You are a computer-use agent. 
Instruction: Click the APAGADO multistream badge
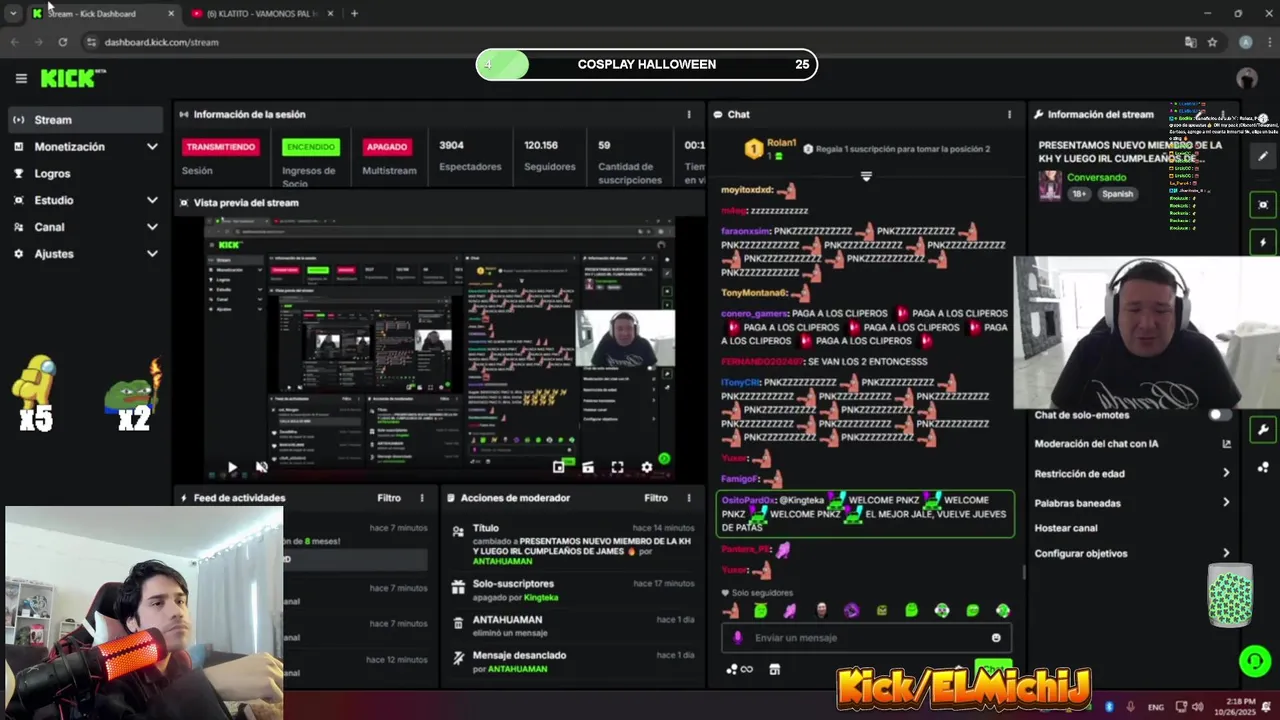click(x=387, y=147)
